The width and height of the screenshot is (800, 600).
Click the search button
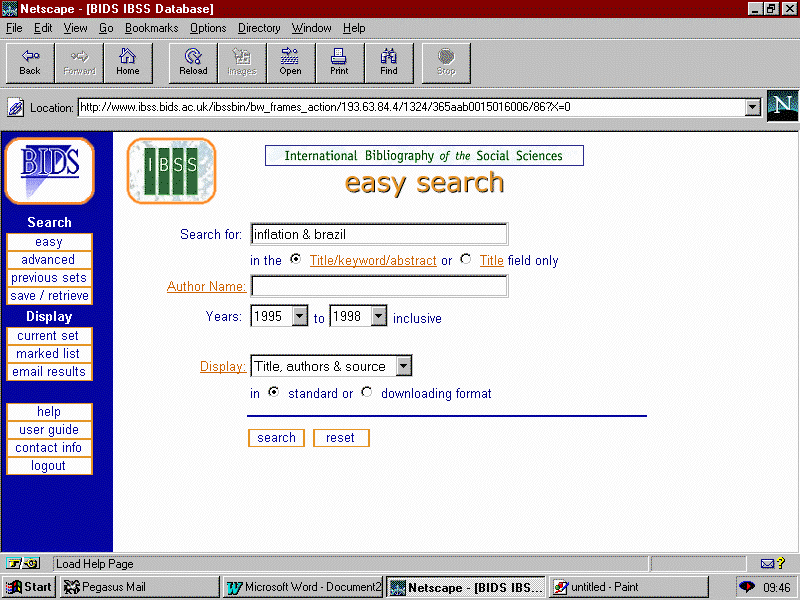[x=277, y=438]
